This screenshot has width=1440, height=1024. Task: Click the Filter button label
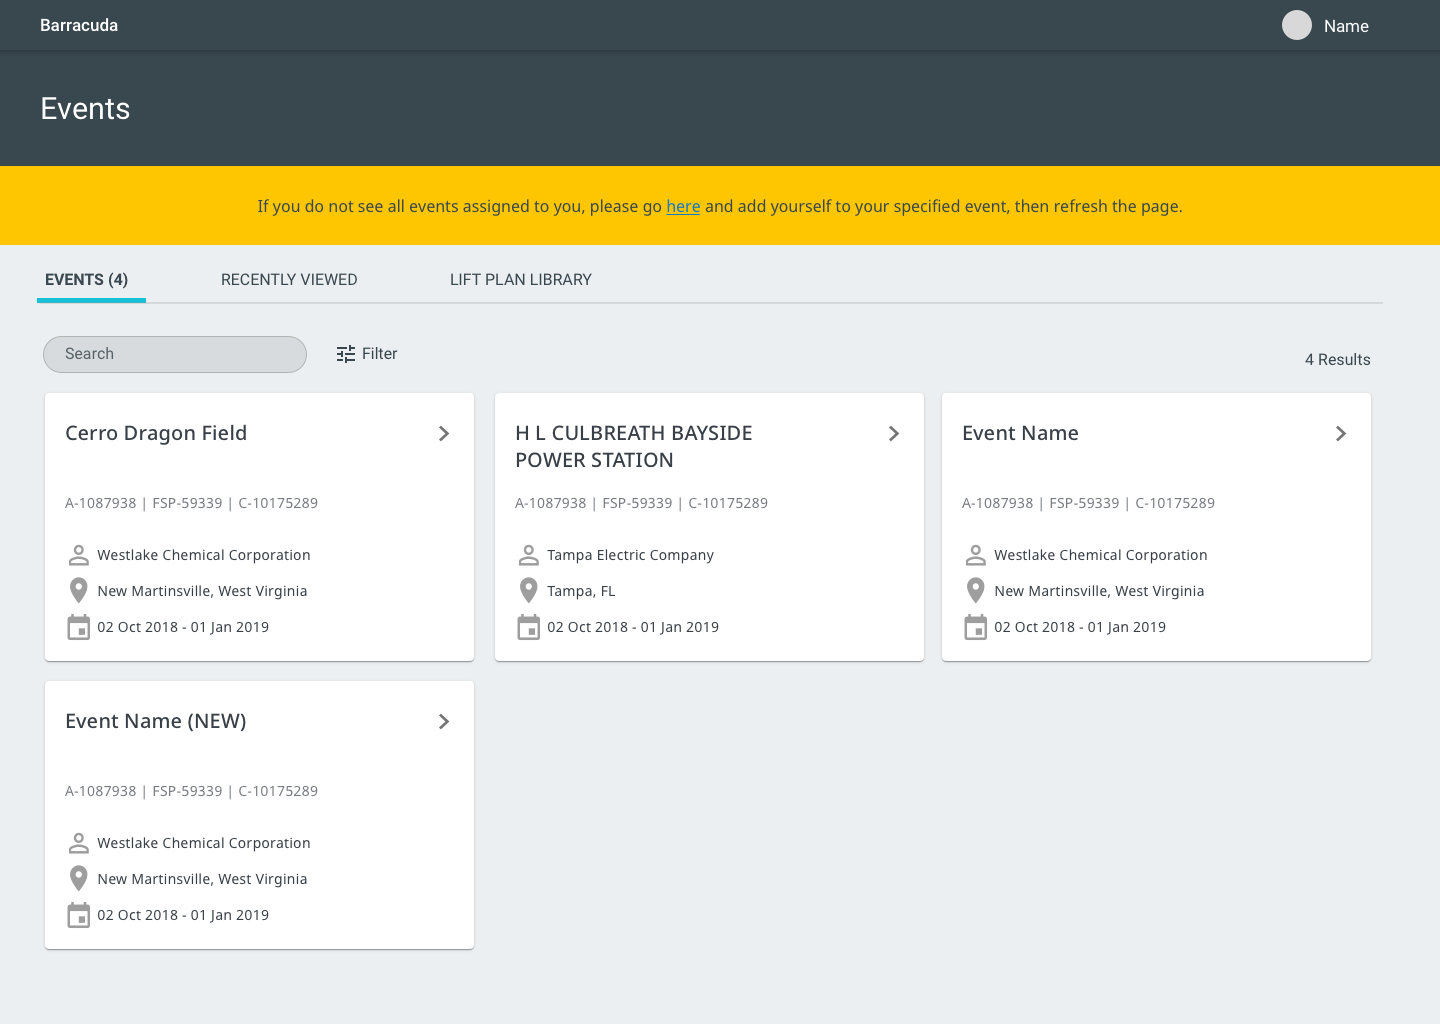point(379,354)
